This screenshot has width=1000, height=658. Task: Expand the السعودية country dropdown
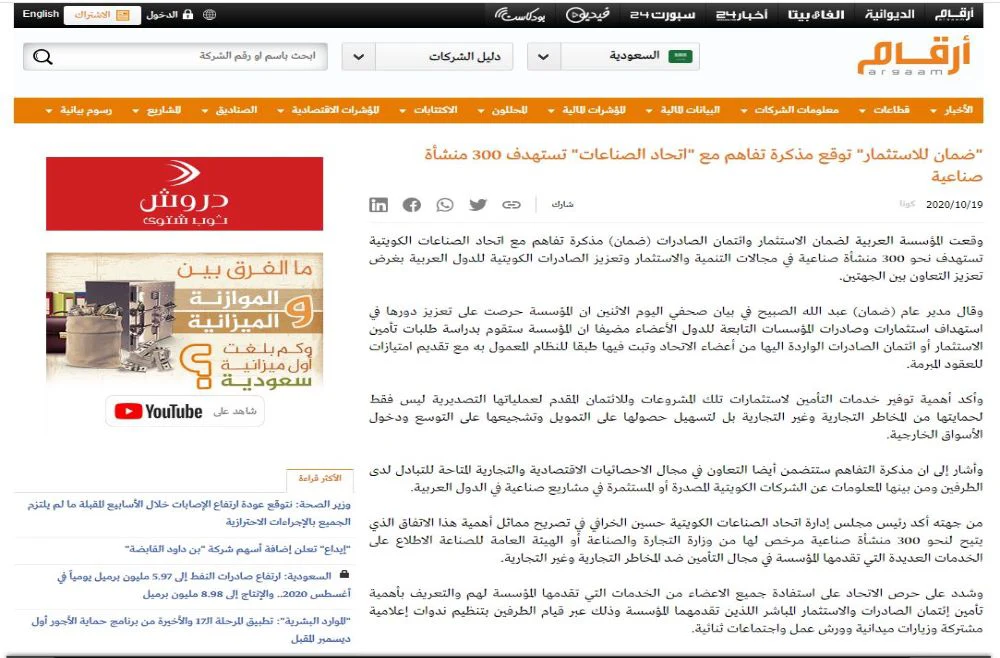coord(614,56)
